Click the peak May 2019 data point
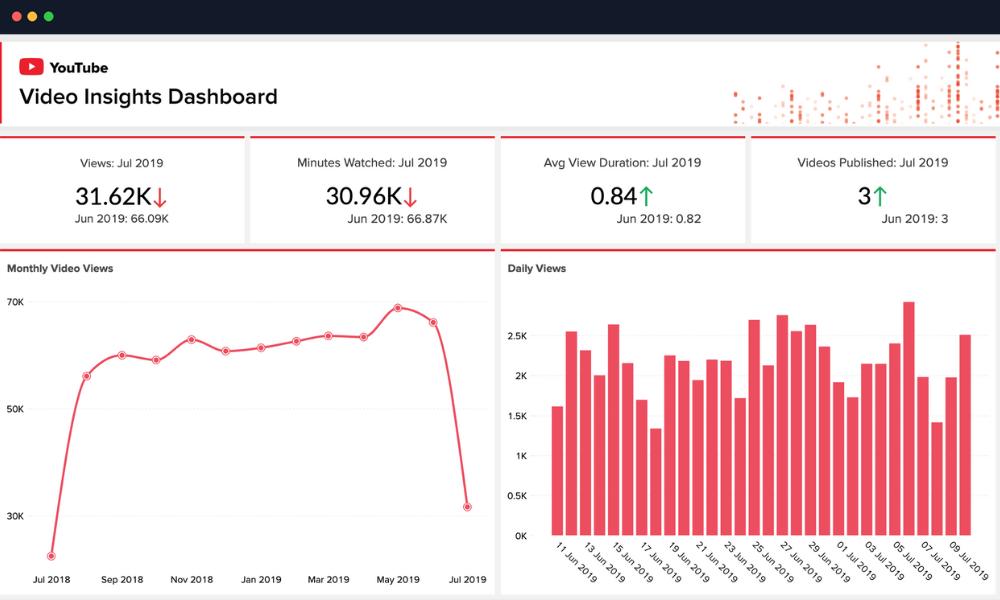This screenshot has width=1000, height=600. point(397,307)
